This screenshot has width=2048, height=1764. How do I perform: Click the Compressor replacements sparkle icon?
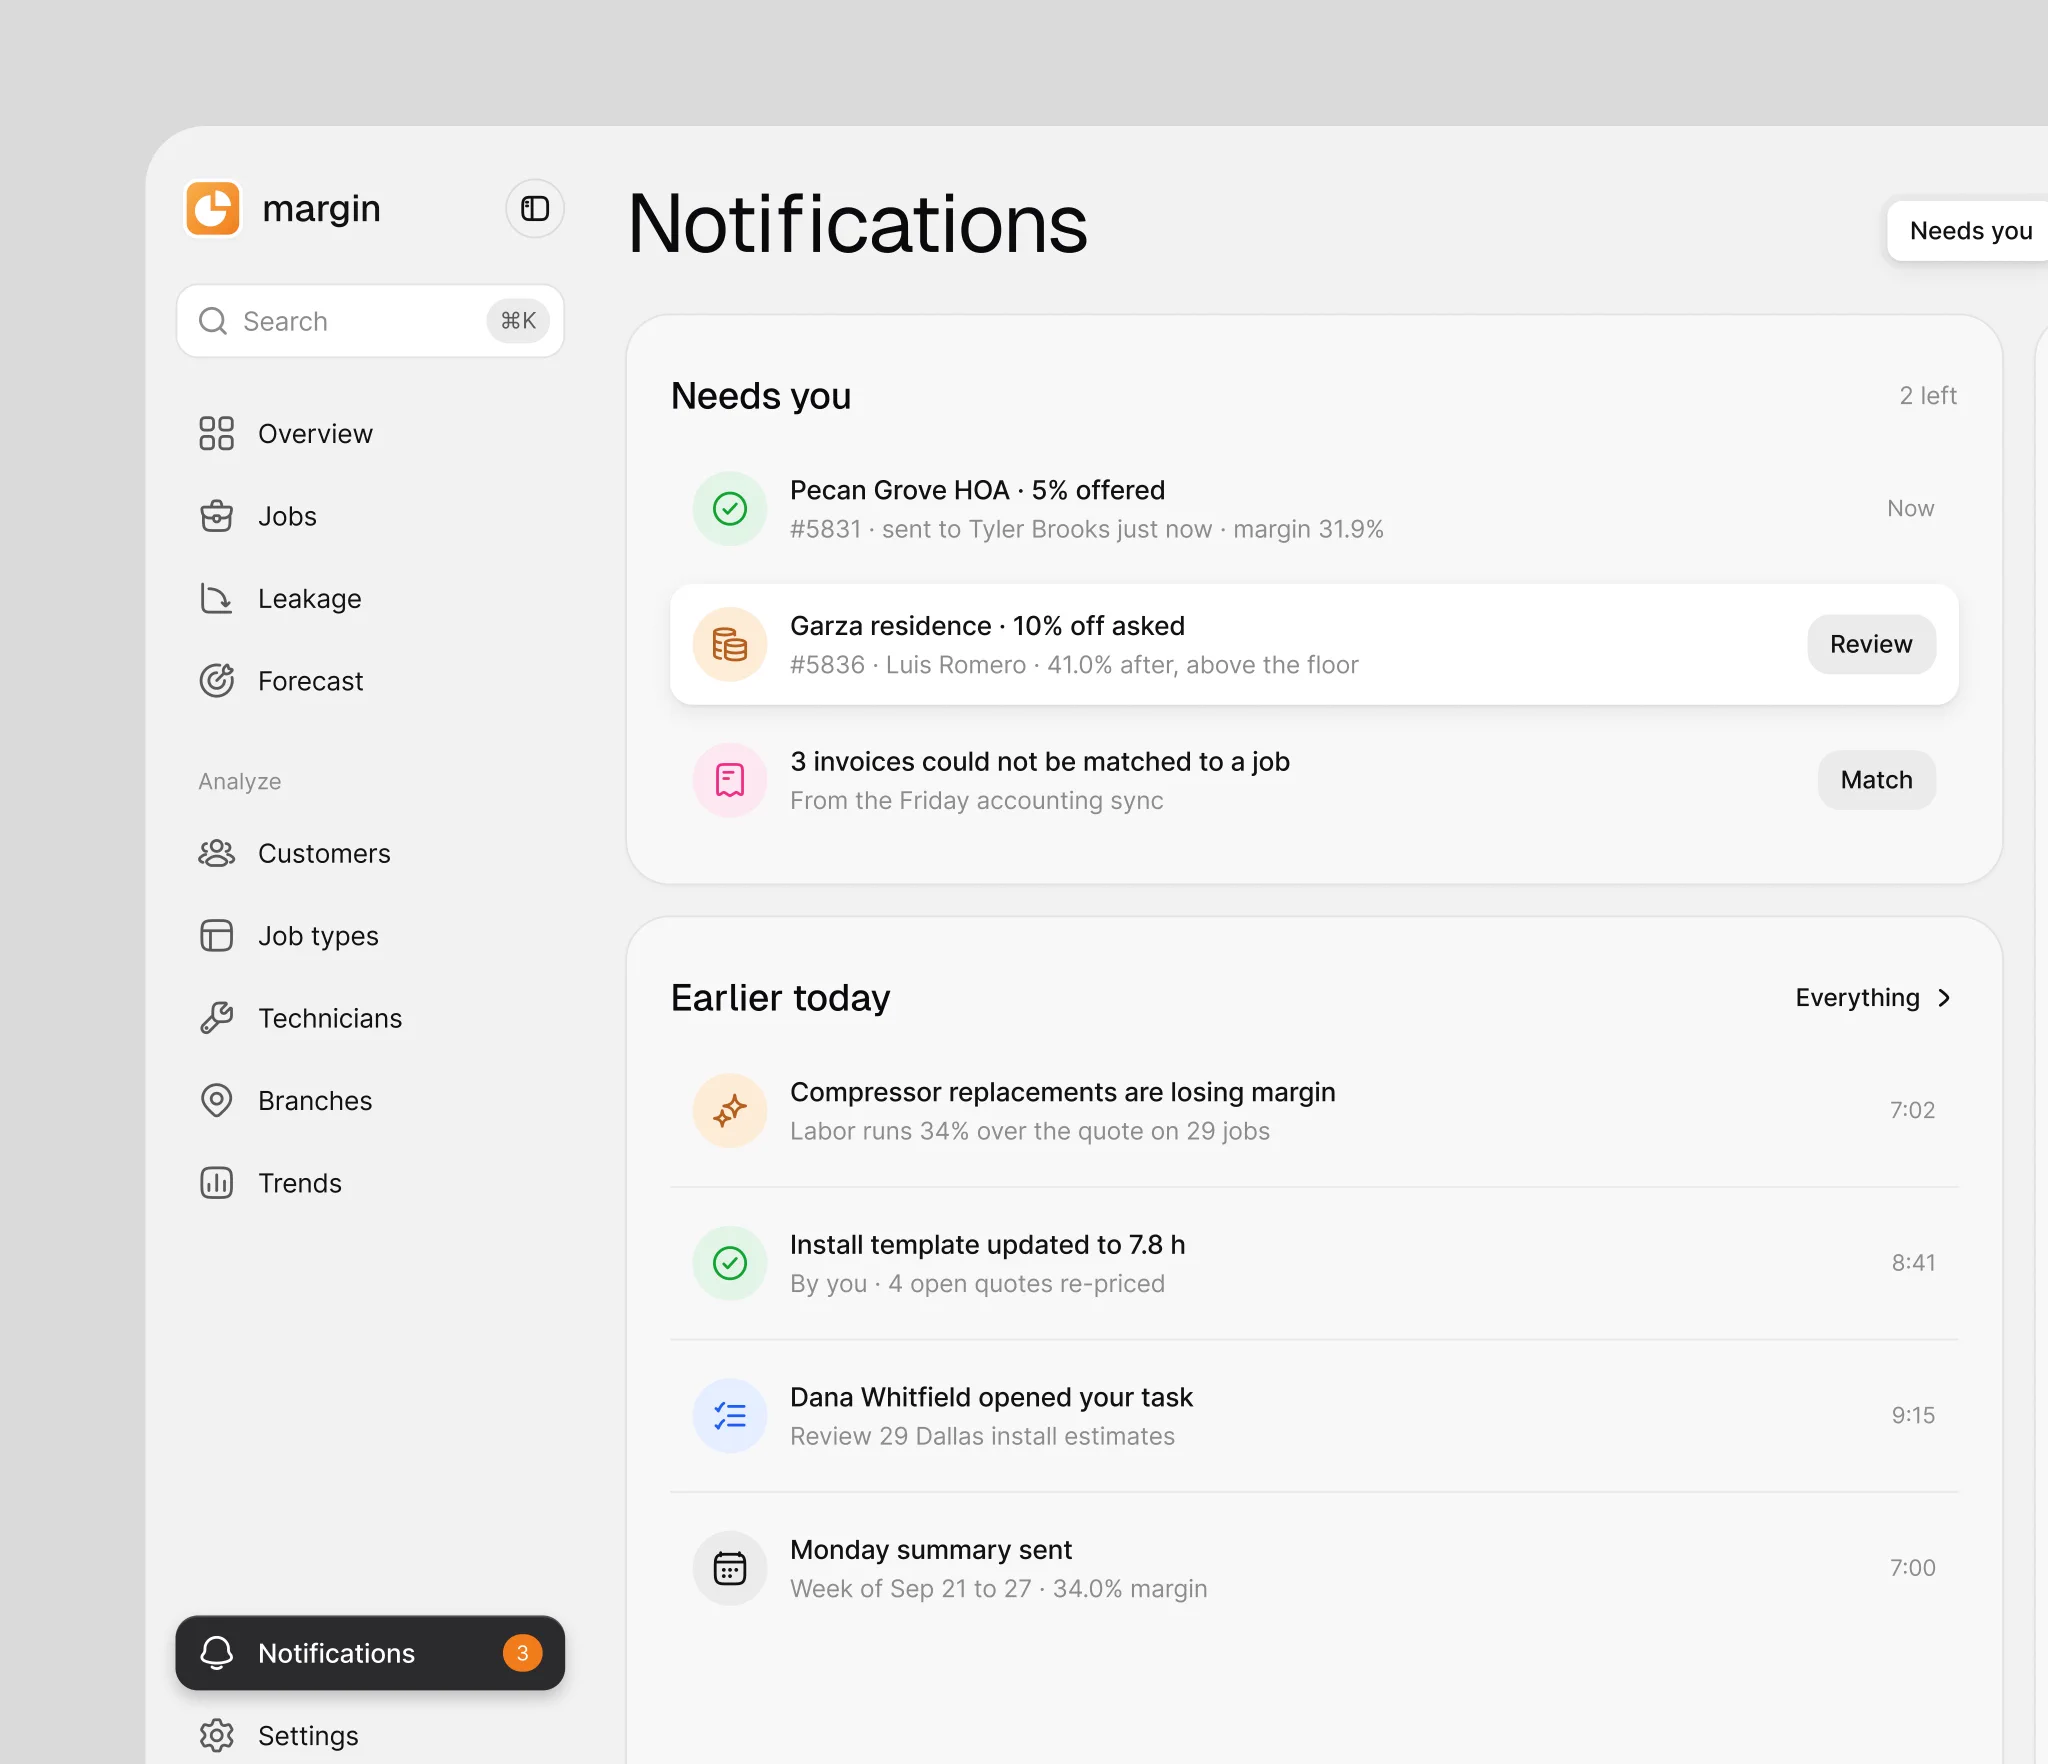730,1111
